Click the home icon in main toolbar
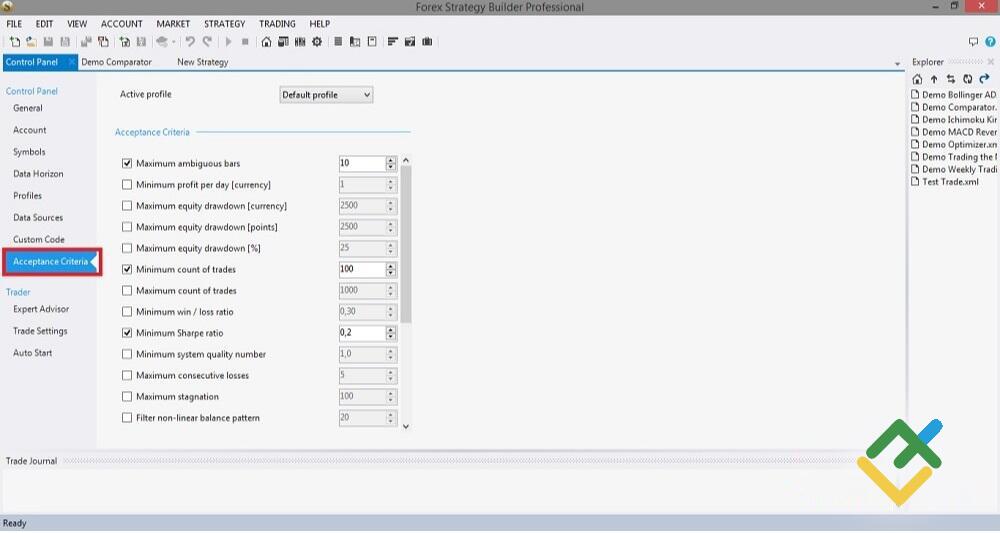 [266, 42]
